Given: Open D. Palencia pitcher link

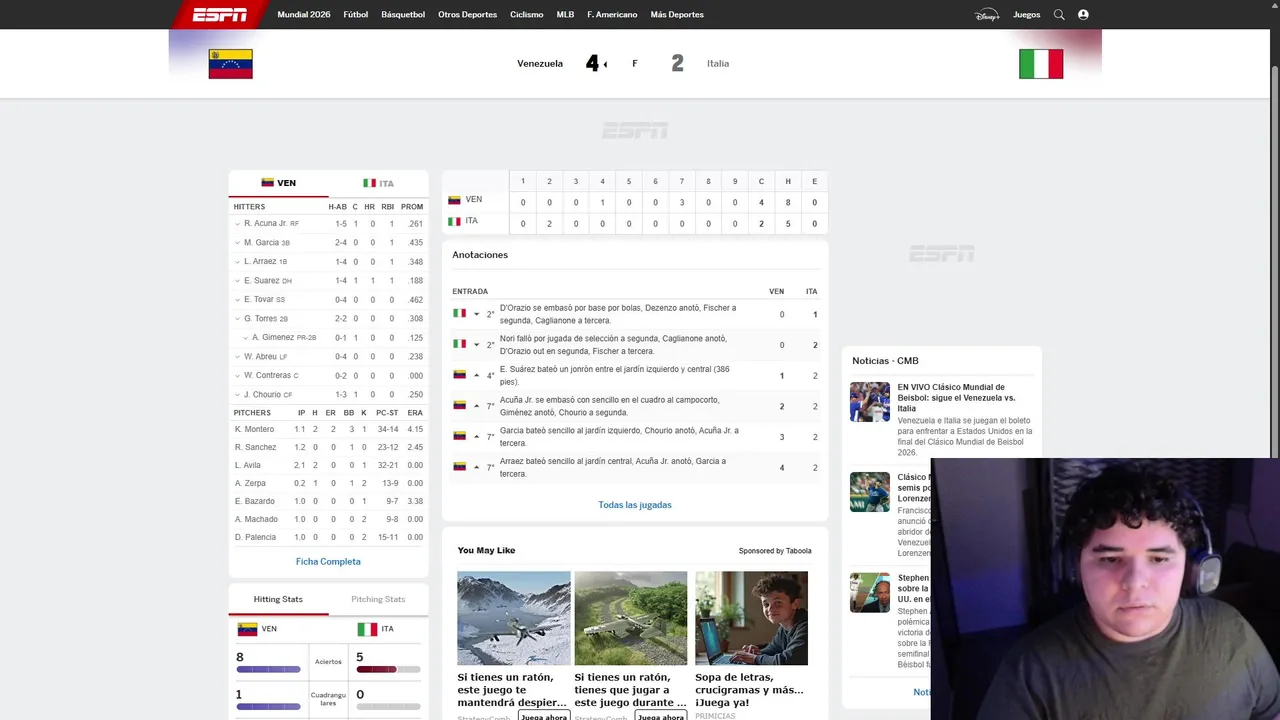Looking at the screenshot, I should 255,538.
